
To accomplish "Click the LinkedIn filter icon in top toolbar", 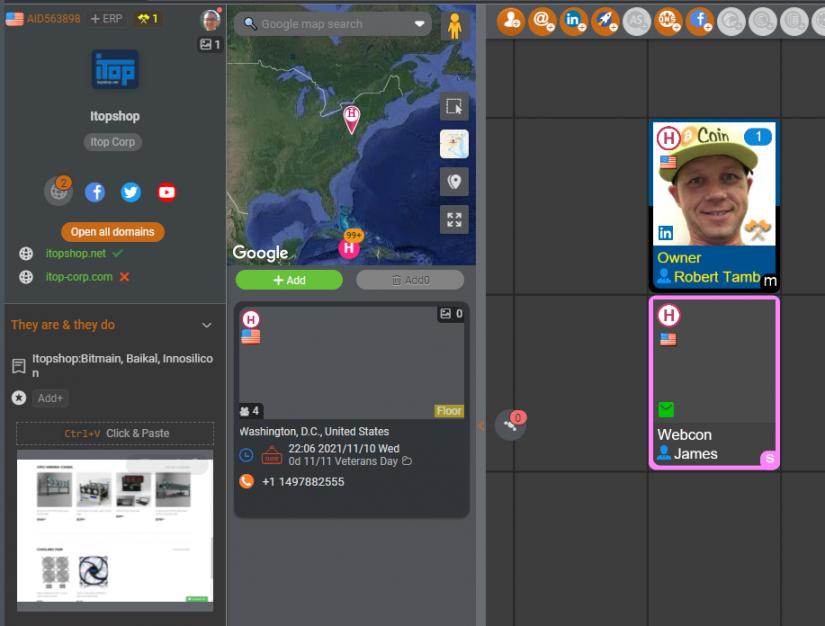I will point(575,19).
